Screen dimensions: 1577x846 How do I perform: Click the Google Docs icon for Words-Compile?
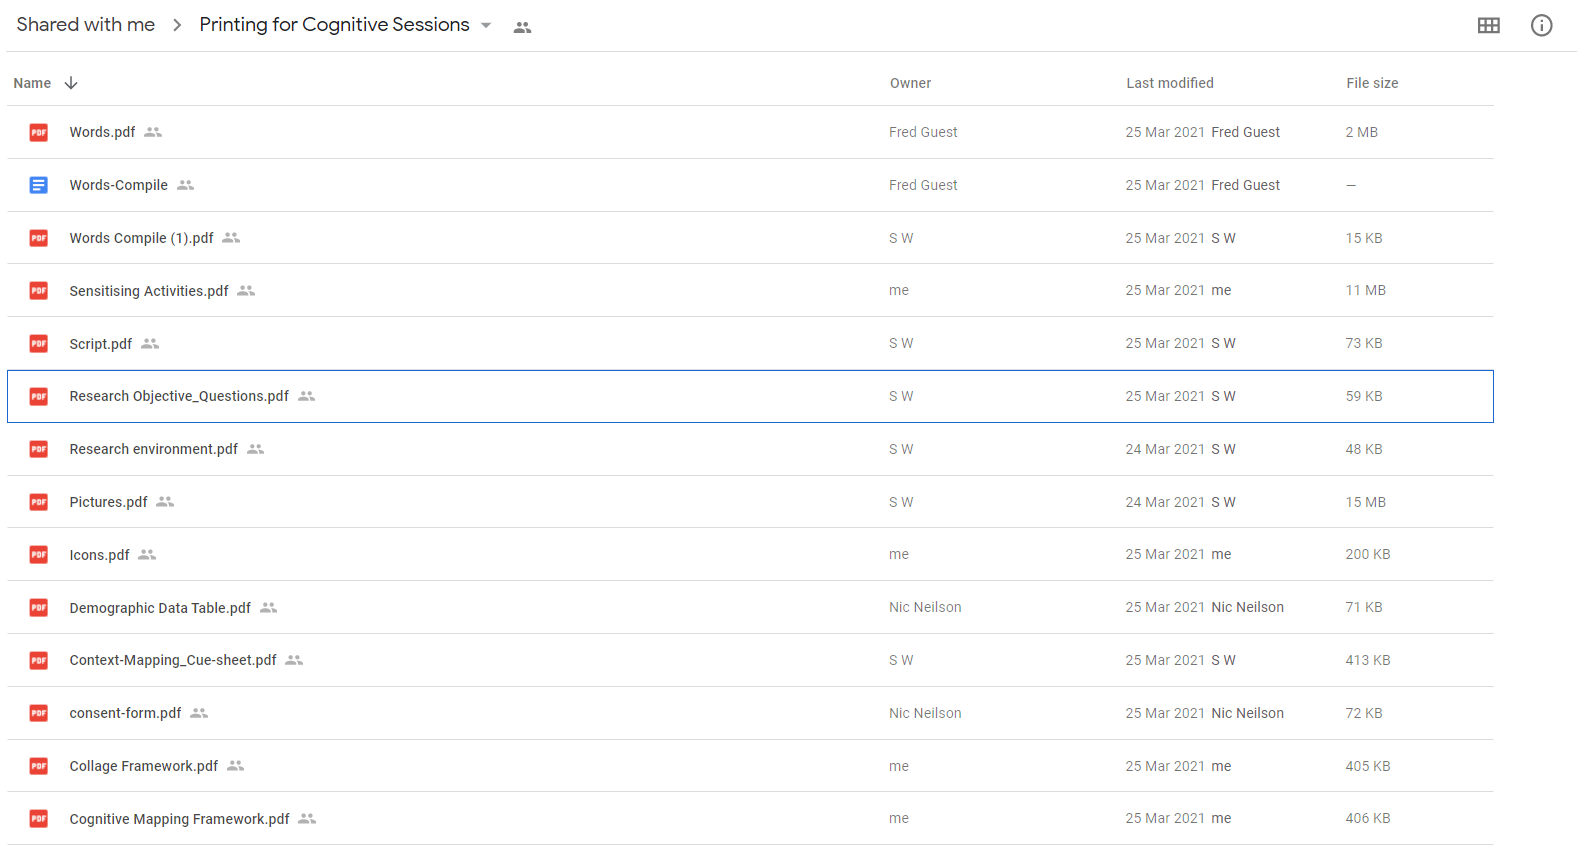click(x=39, y=185)
